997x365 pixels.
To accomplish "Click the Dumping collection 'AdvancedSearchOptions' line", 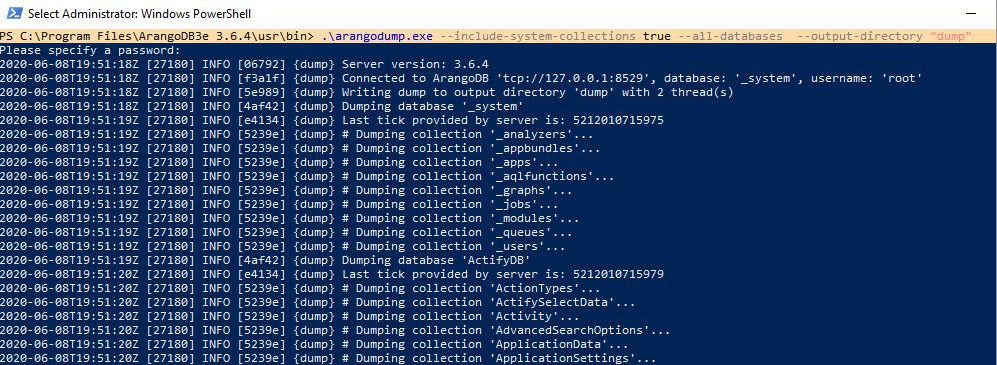I will point(335,330).
